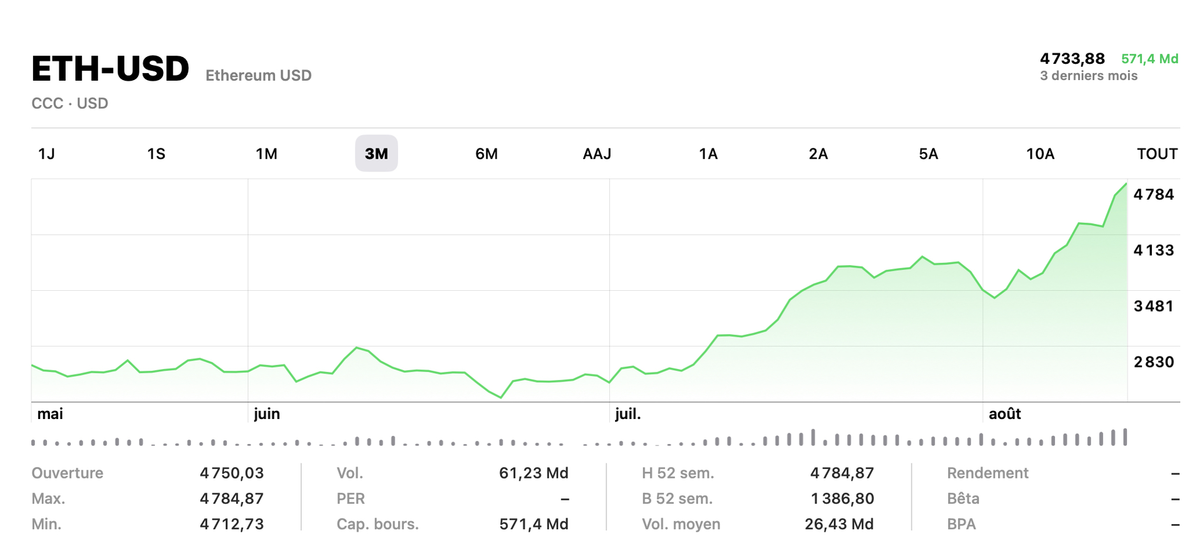Select the 1J time range tab
The image size is (1200, 556).
coord(46,154)
